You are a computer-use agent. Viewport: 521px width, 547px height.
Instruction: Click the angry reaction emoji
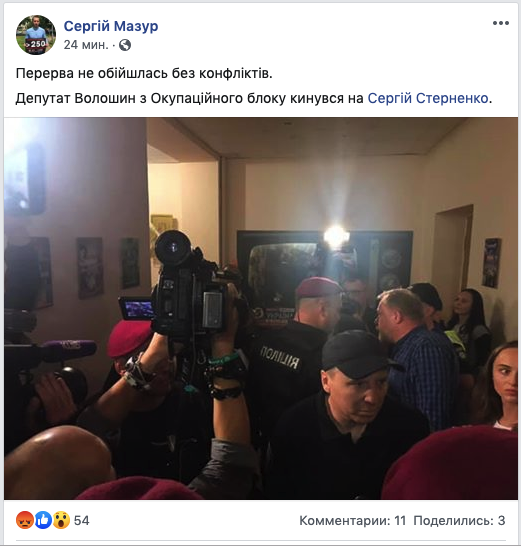point(25,520)
